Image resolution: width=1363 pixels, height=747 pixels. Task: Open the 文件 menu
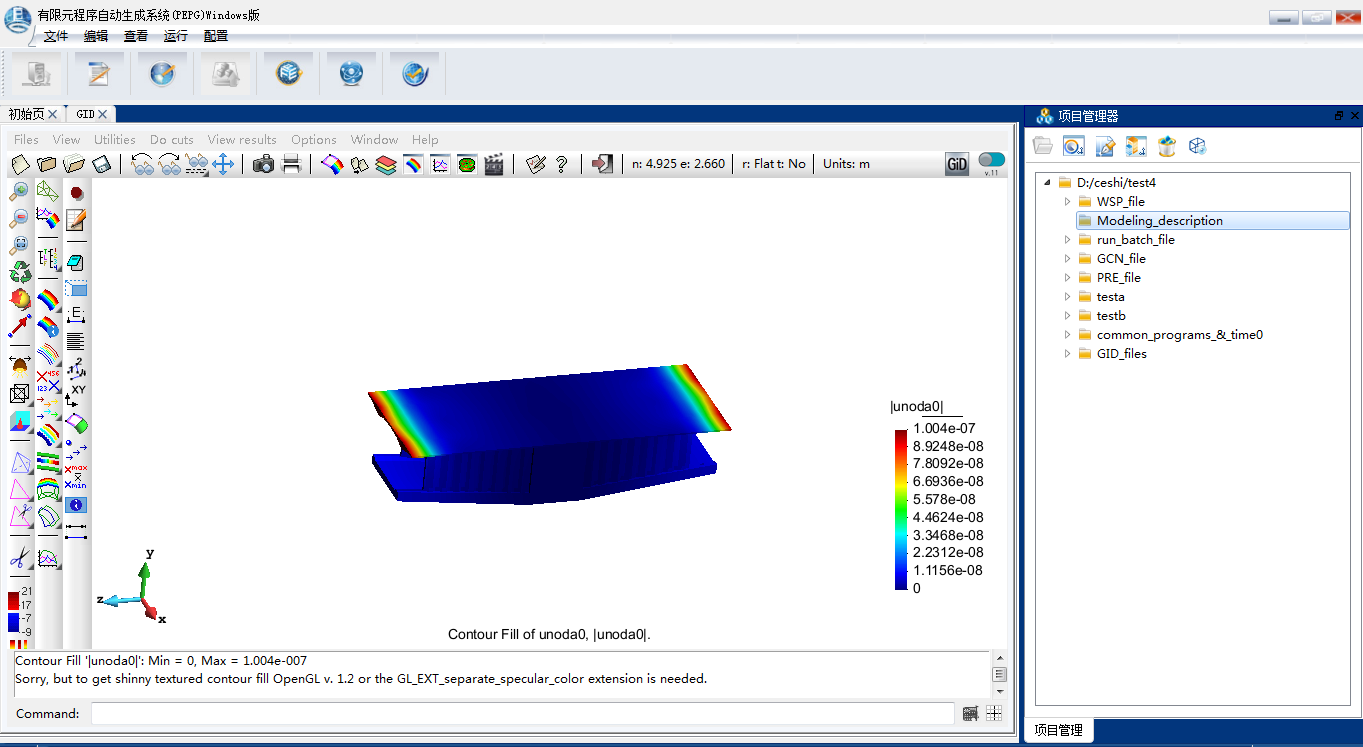pyautogui.click(x=56, y=36)
